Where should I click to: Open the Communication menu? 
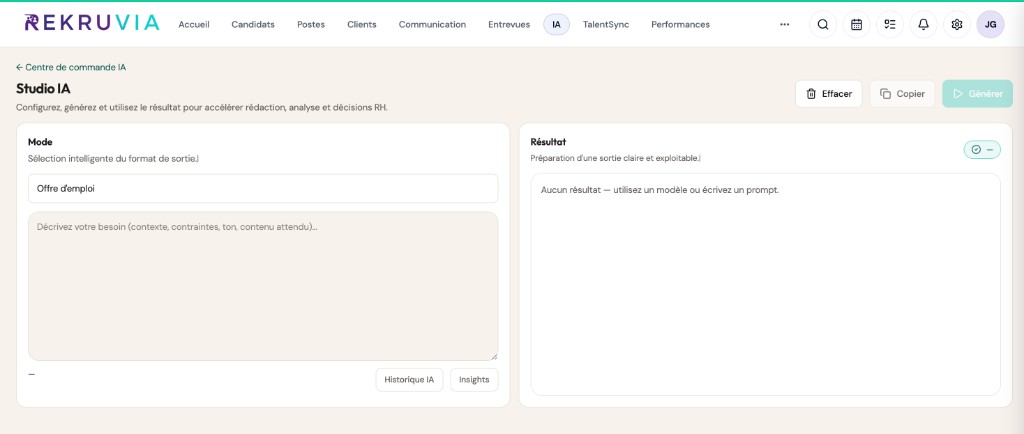tap(432, 25)
